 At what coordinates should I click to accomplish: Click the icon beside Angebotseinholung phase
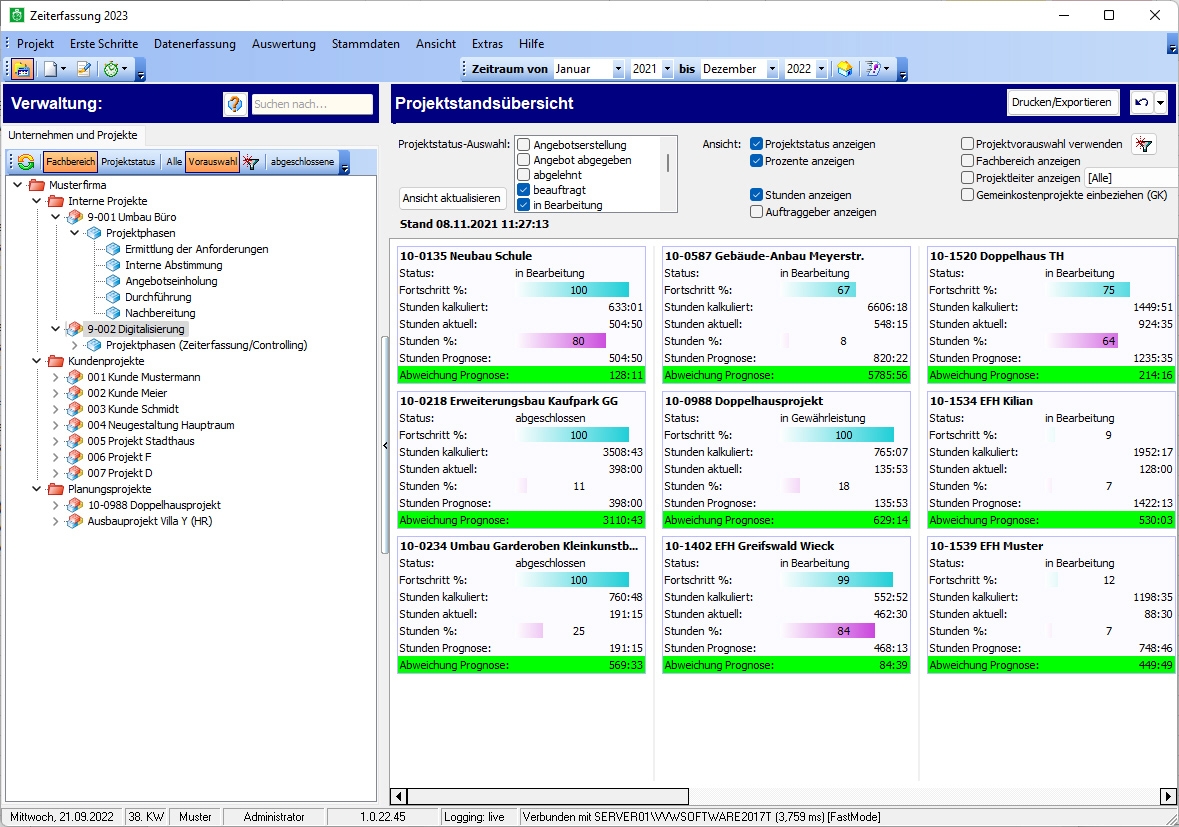113,281
